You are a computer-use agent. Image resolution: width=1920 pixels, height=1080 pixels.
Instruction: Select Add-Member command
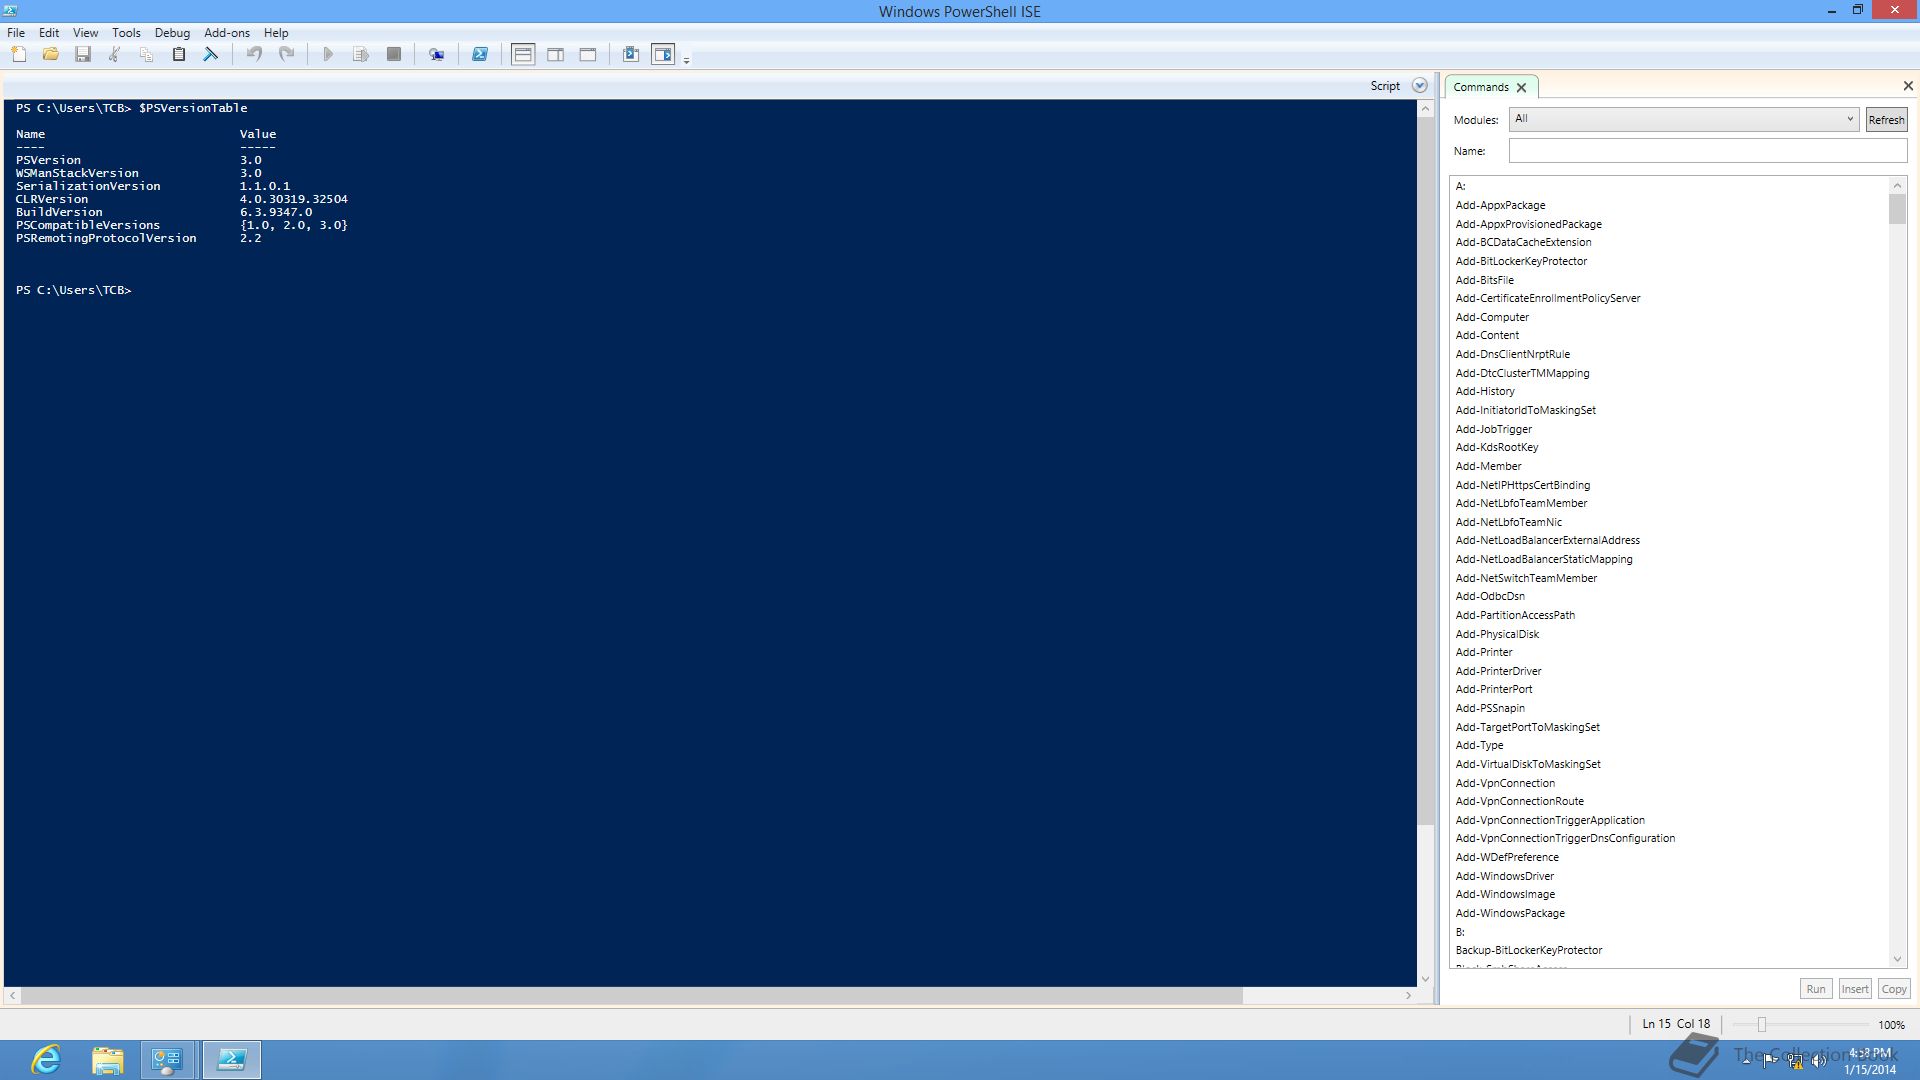(x=1488, y=466)
